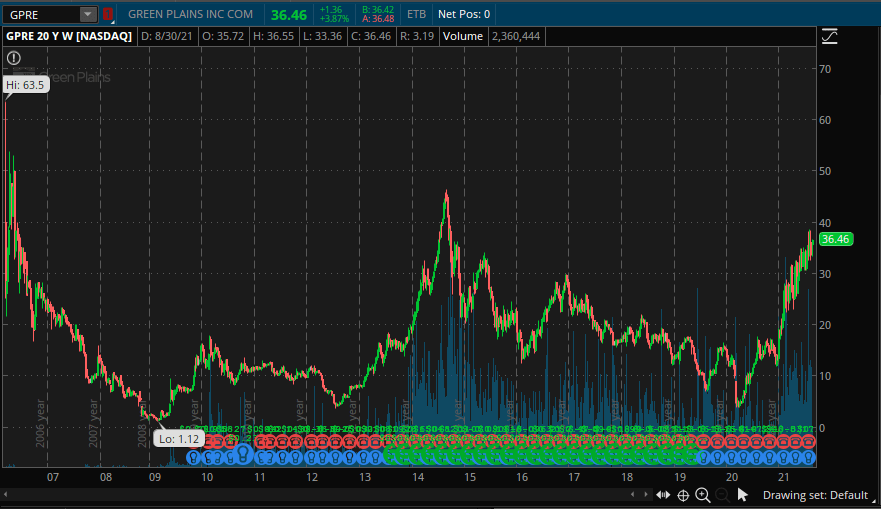The height and width of the screenshot is (509, 881).
Task: Click the GREEN PLAINS INC COM description
Action: point(190,14)
